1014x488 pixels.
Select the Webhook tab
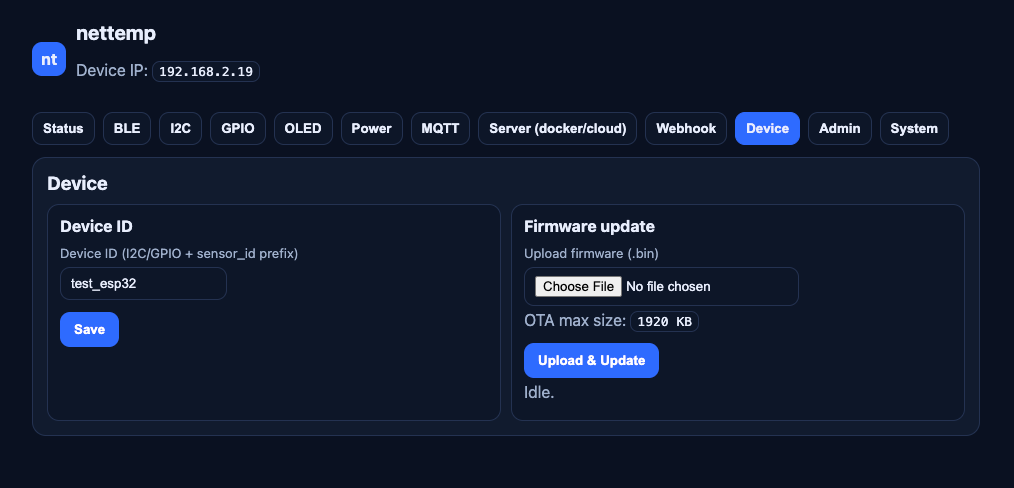coord(686,129)
